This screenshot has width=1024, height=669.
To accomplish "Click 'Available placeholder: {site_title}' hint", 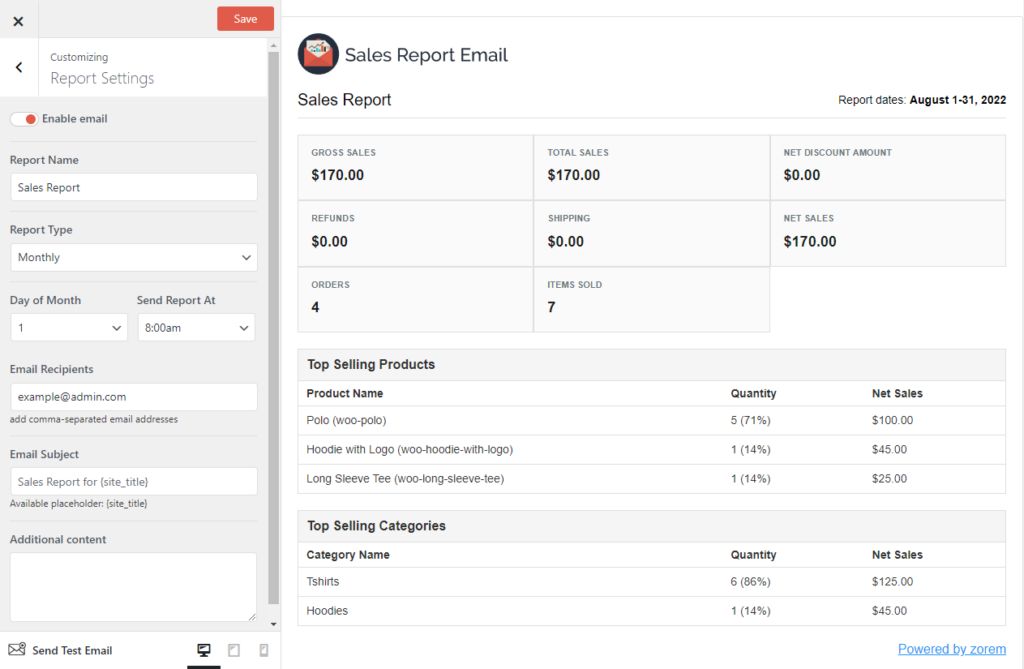I will click(x=78, y=504).
